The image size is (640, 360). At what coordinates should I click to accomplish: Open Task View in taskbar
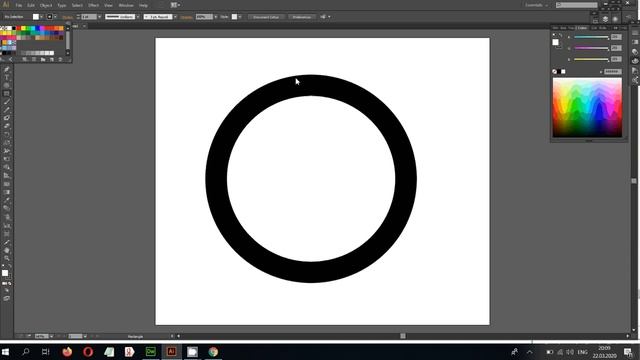coord(45,352)
